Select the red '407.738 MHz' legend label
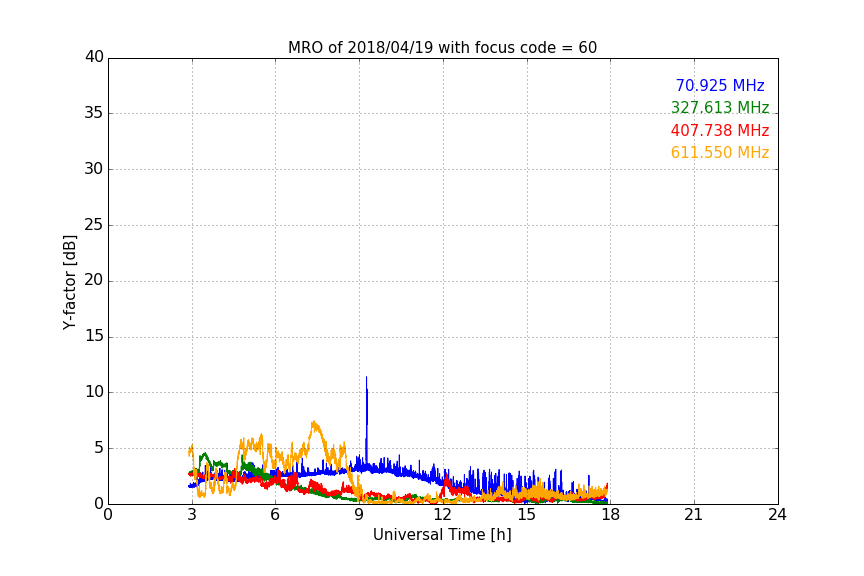Screen dimensions: 864x576 (720, 130)
